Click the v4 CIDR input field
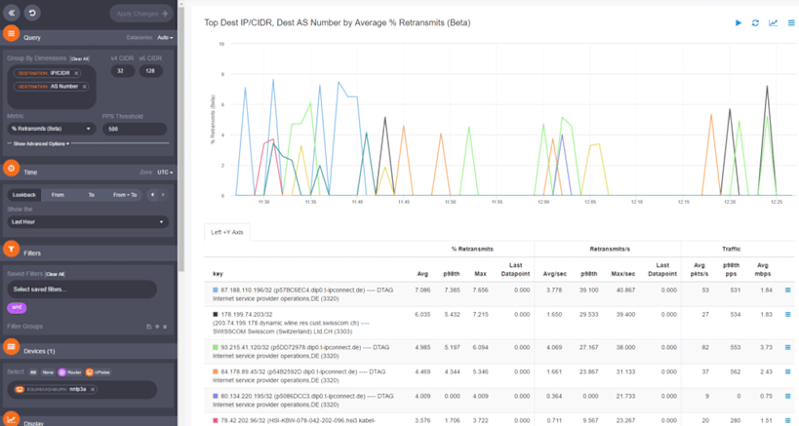Viewport: 799px width, 426px height. point(123,71)
